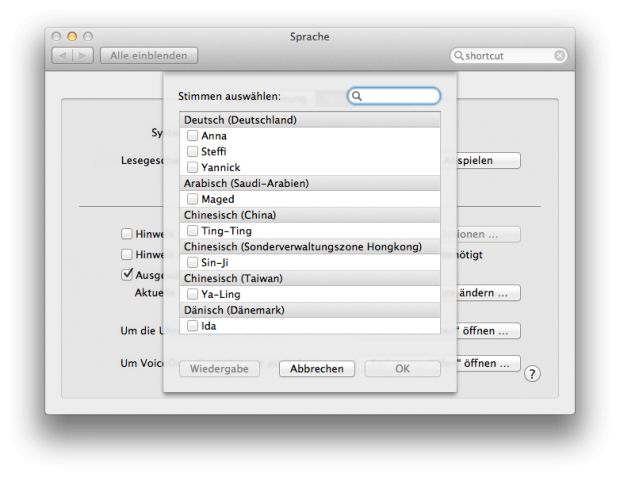The width and height of the screenshot is (620, 477).
Task: Click the Chinesisch (Sonderverwaltungszone Hongkong) header
Action: tap(310, 246)
